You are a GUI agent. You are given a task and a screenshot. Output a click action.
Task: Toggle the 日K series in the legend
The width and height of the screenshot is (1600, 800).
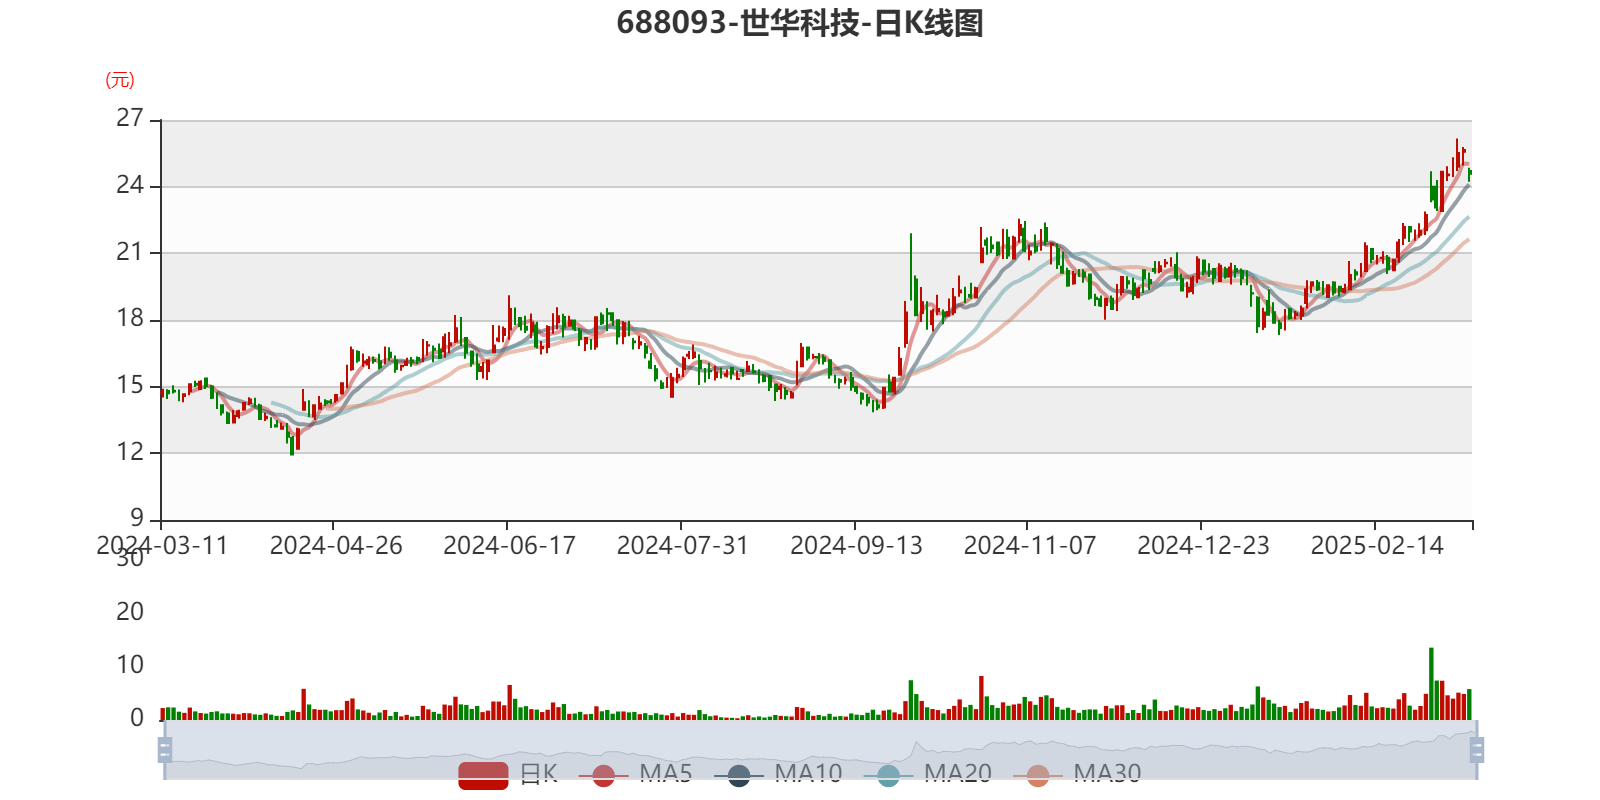point(508,774)
